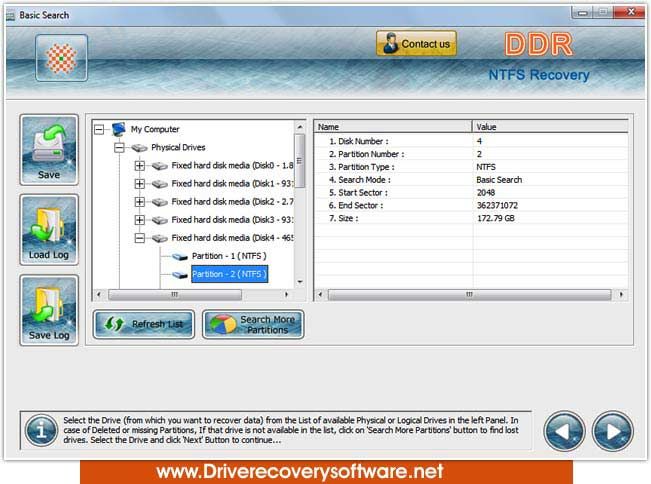The height and width of the screenshot is (484, 651).
Task: Click the Save Log folder button
Action: tap(49, 310)
